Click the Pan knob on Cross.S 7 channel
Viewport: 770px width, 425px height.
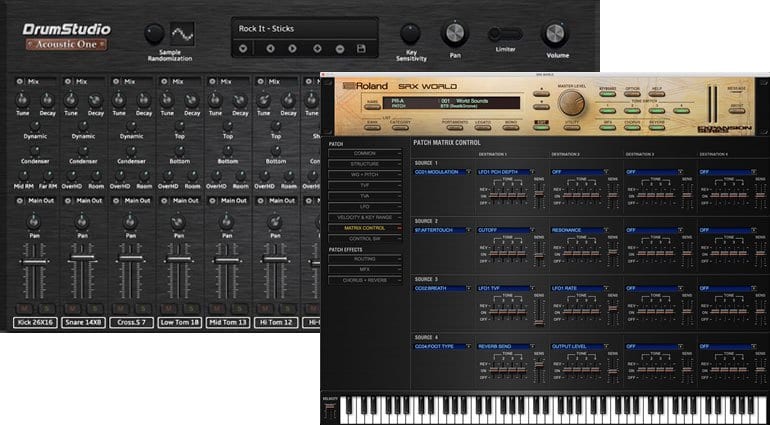(x=130, y=223)
